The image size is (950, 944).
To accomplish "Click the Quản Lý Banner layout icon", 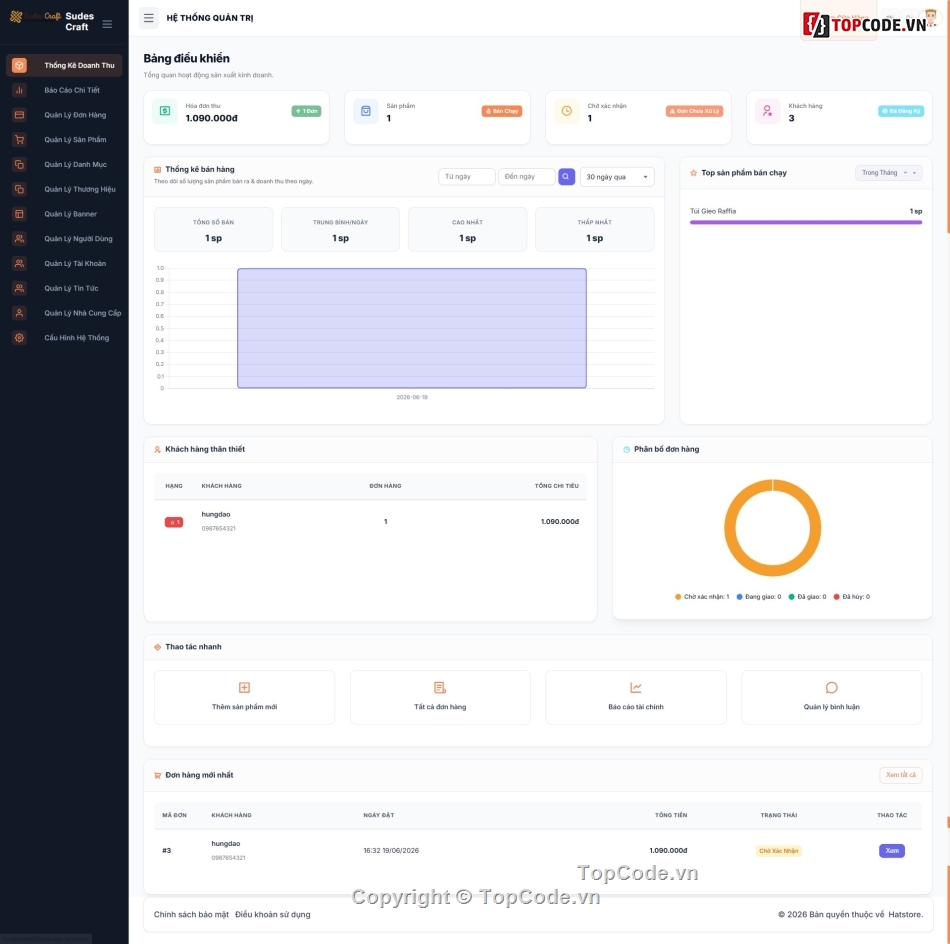I will coord(19,214).
